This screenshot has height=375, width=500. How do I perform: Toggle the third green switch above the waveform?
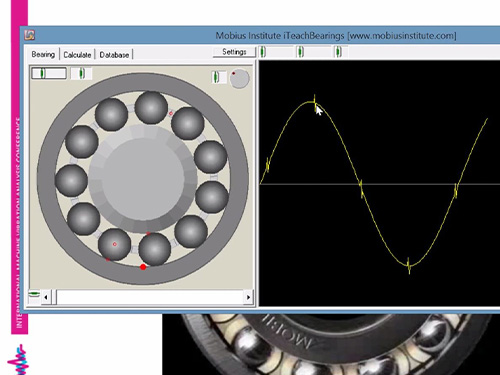(x=338, y=52)
